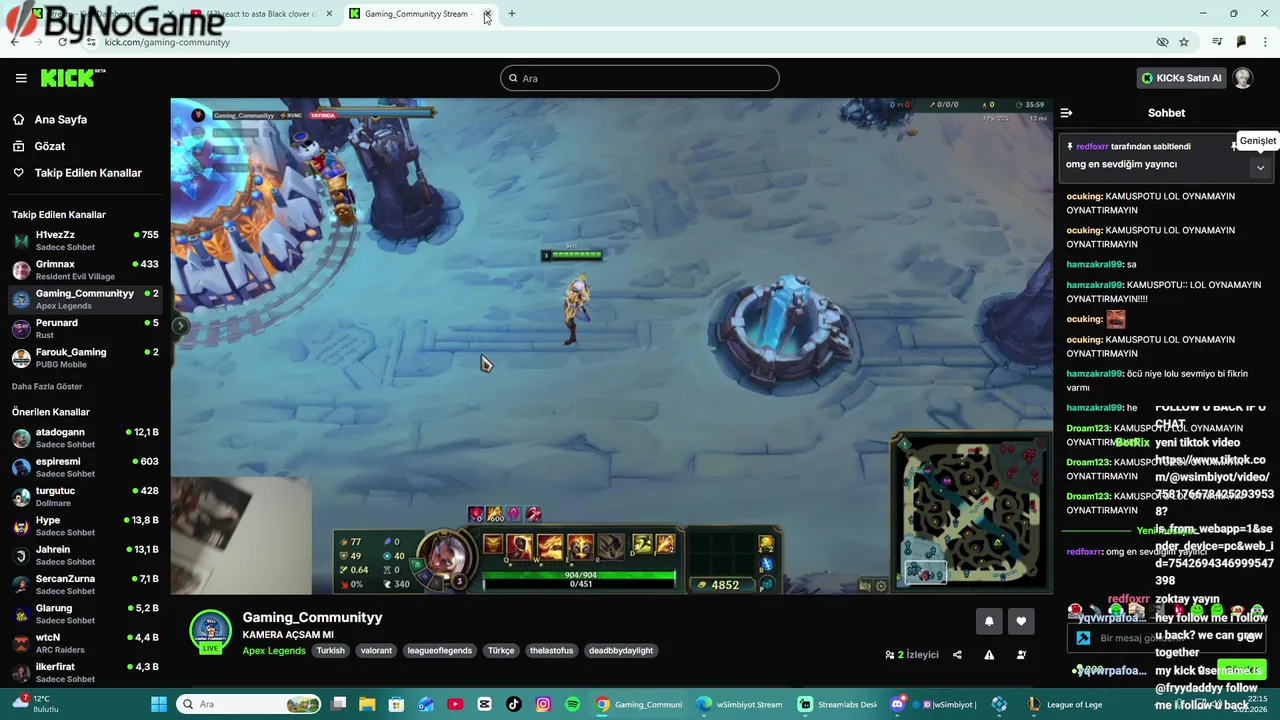This screenshot has height=720, width=1280.
Task: Click the Ara search field in Kick
Action: [640, 78]
